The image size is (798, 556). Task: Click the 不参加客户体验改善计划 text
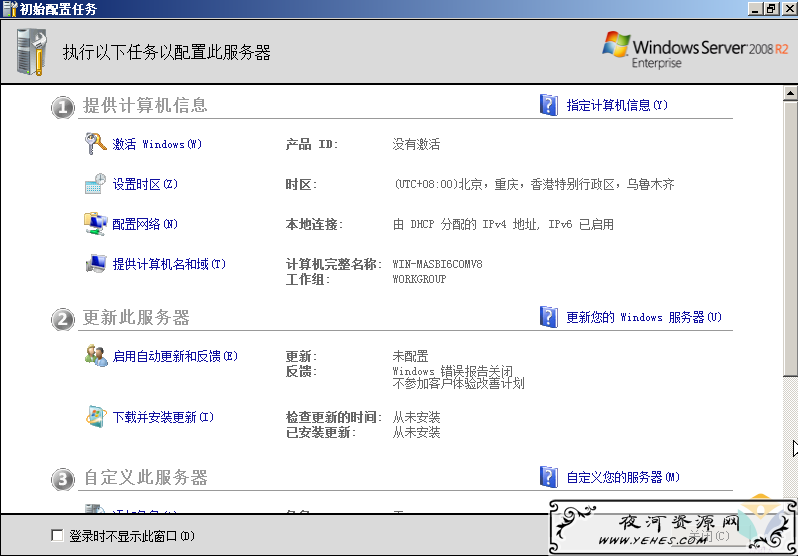click(x=458, y=383)
